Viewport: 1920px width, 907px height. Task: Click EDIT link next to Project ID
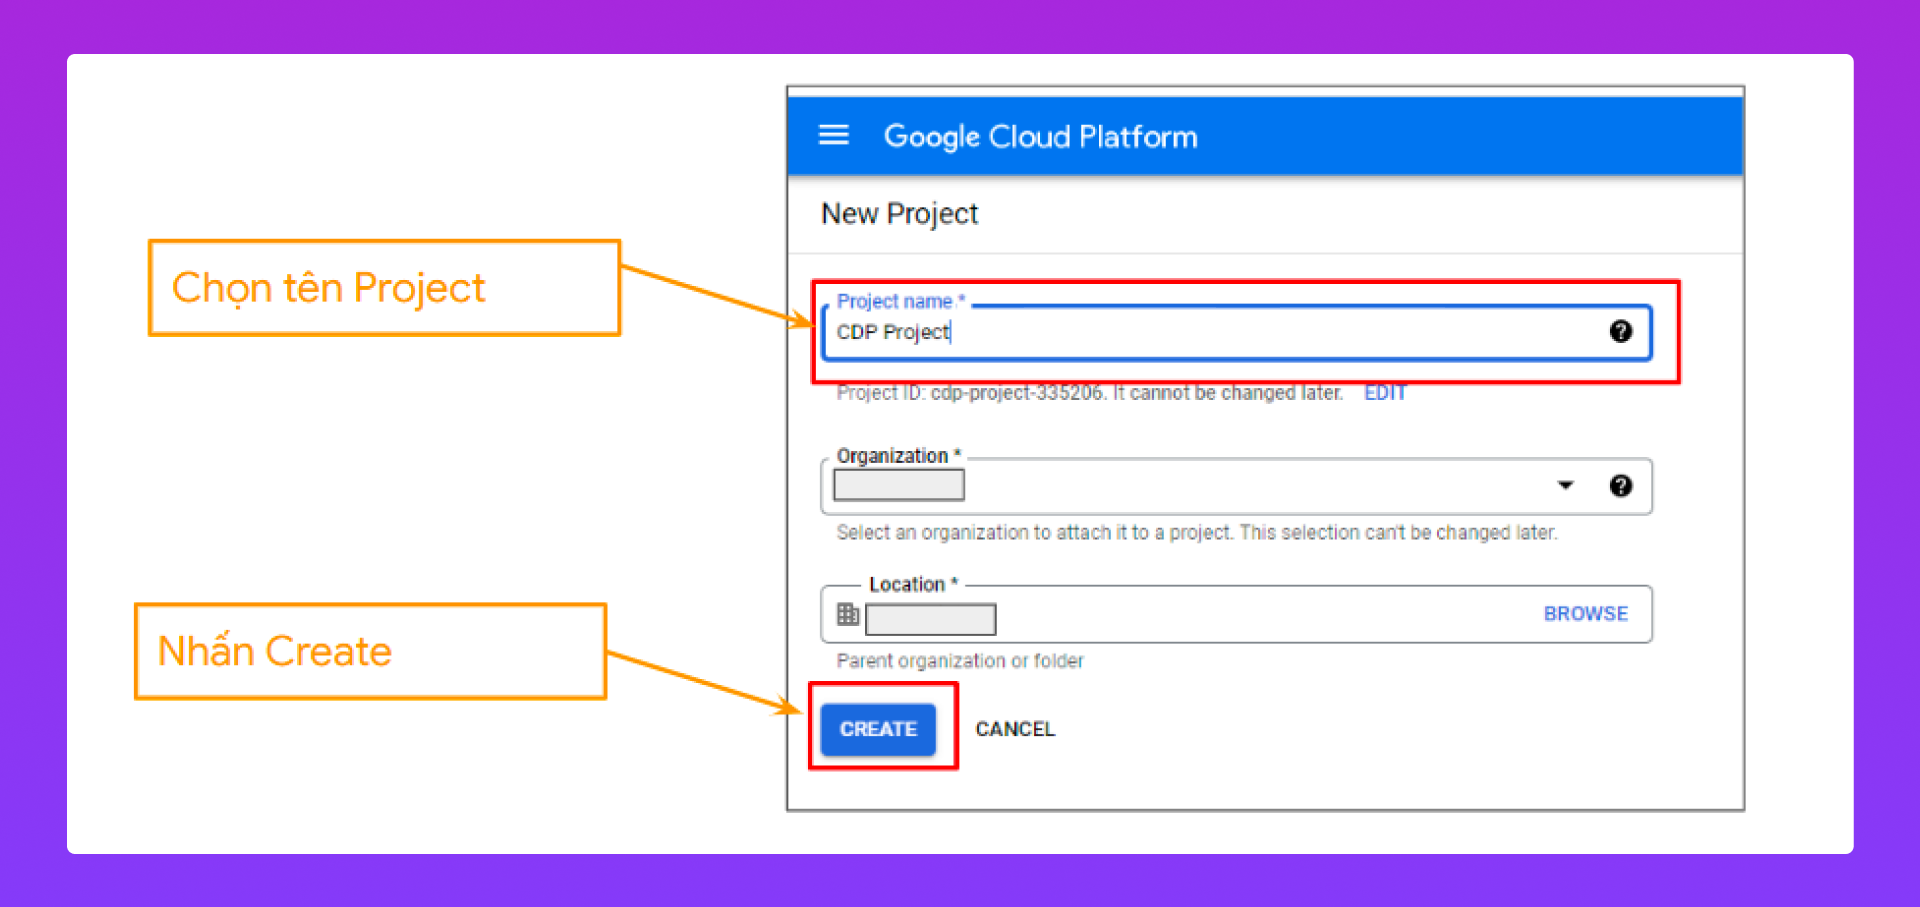click(1385, 393)
